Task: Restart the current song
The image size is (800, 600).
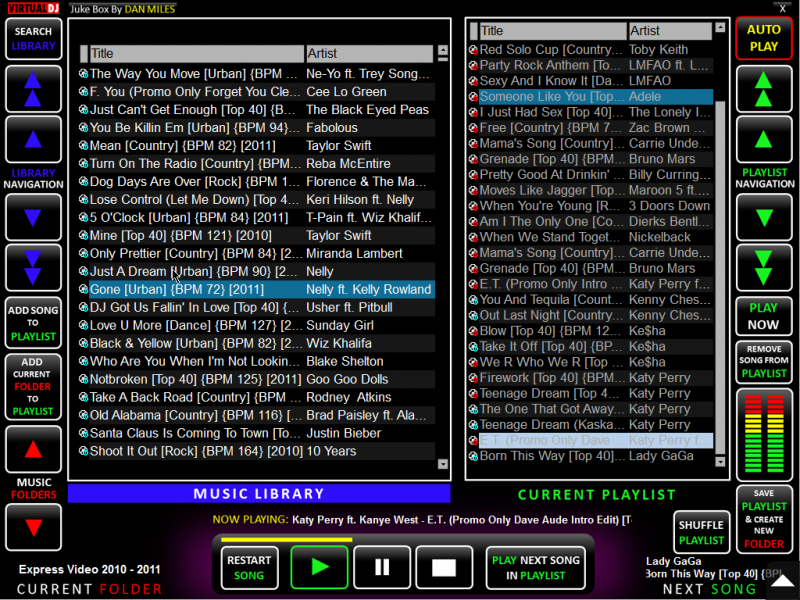Action: [249, 567]
